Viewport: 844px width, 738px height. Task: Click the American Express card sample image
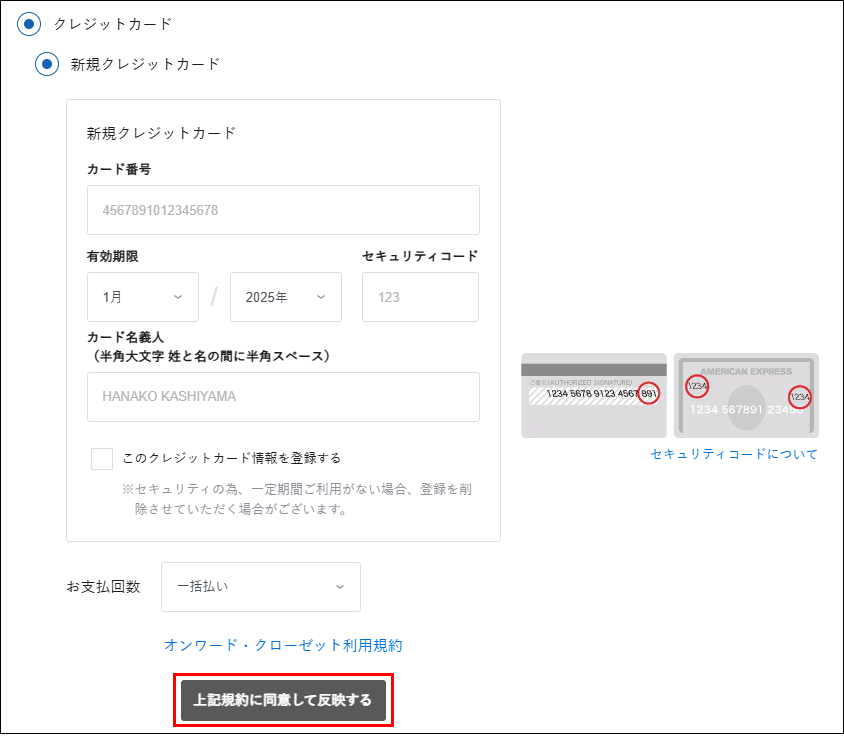(x=746, y=395)
